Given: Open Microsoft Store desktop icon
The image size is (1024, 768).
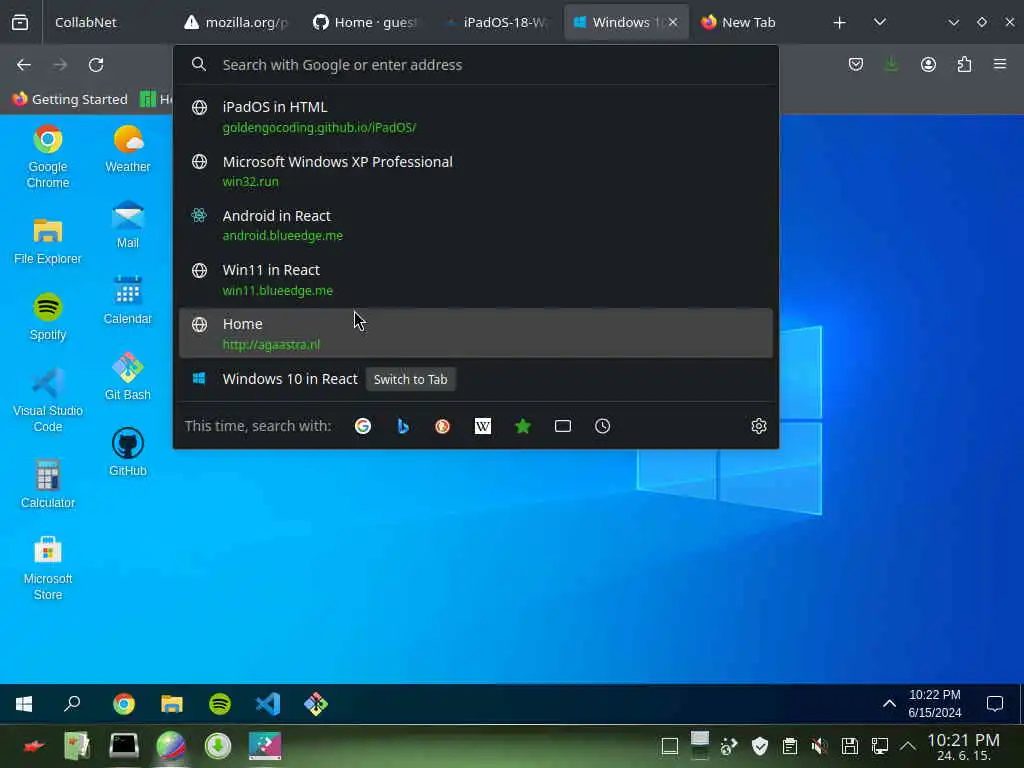Looking at the screenshot, I should [48, 568].
